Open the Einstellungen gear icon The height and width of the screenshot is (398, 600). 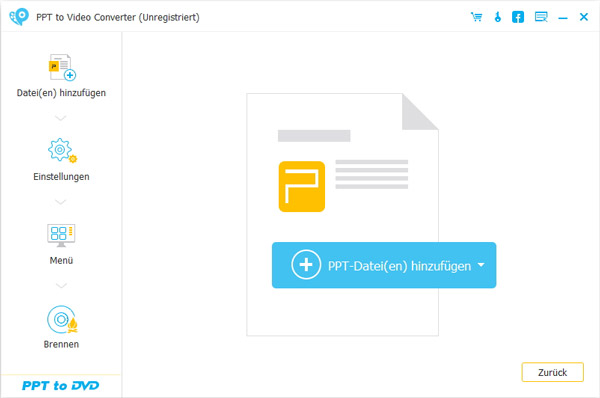click(62, 150)
